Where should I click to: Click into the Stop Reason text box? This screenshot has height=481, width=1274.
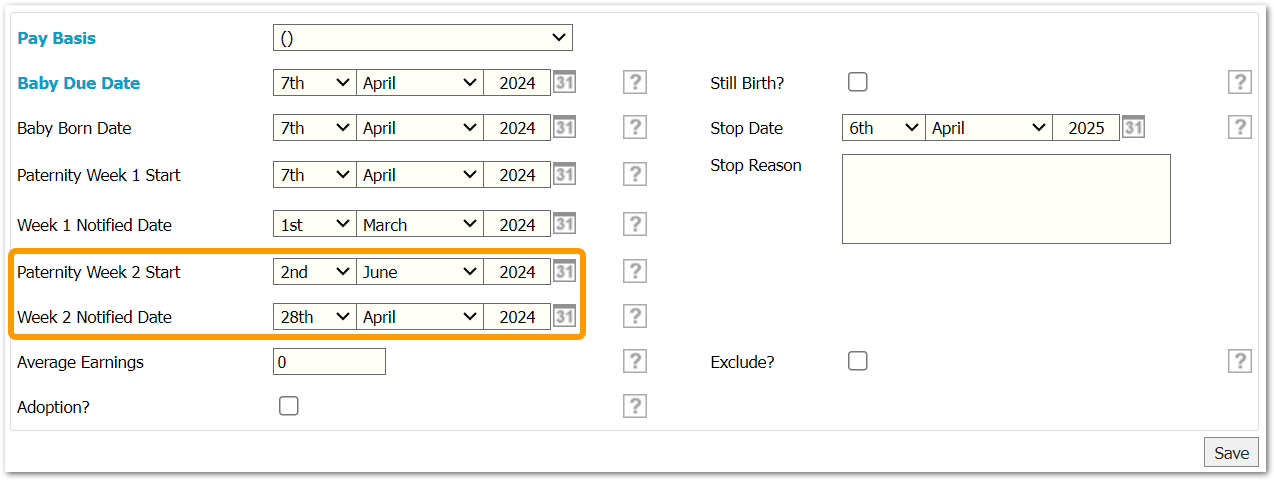coord(1005,199)
